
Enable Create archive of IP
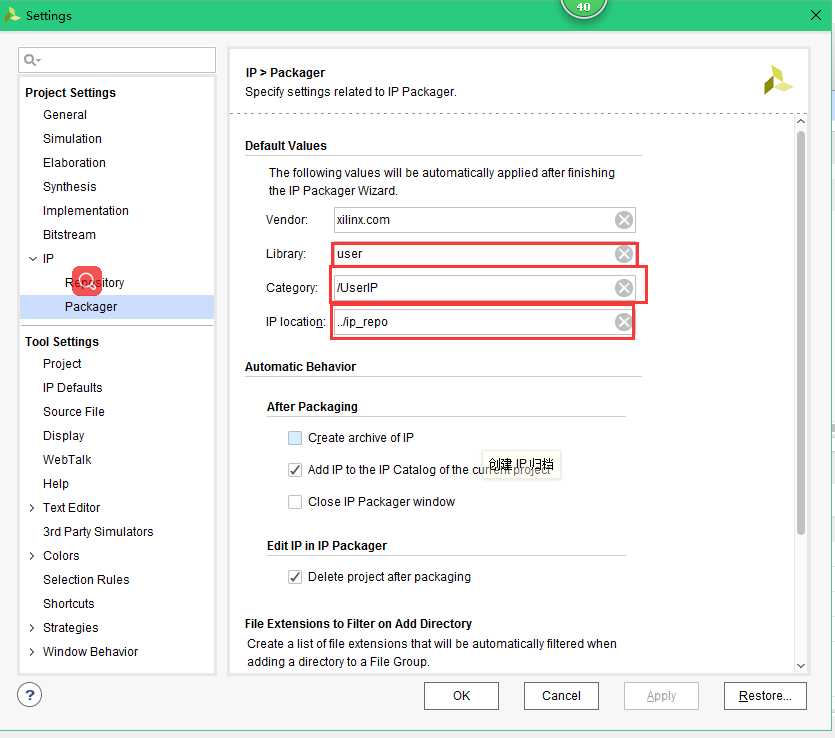[294, 438]
